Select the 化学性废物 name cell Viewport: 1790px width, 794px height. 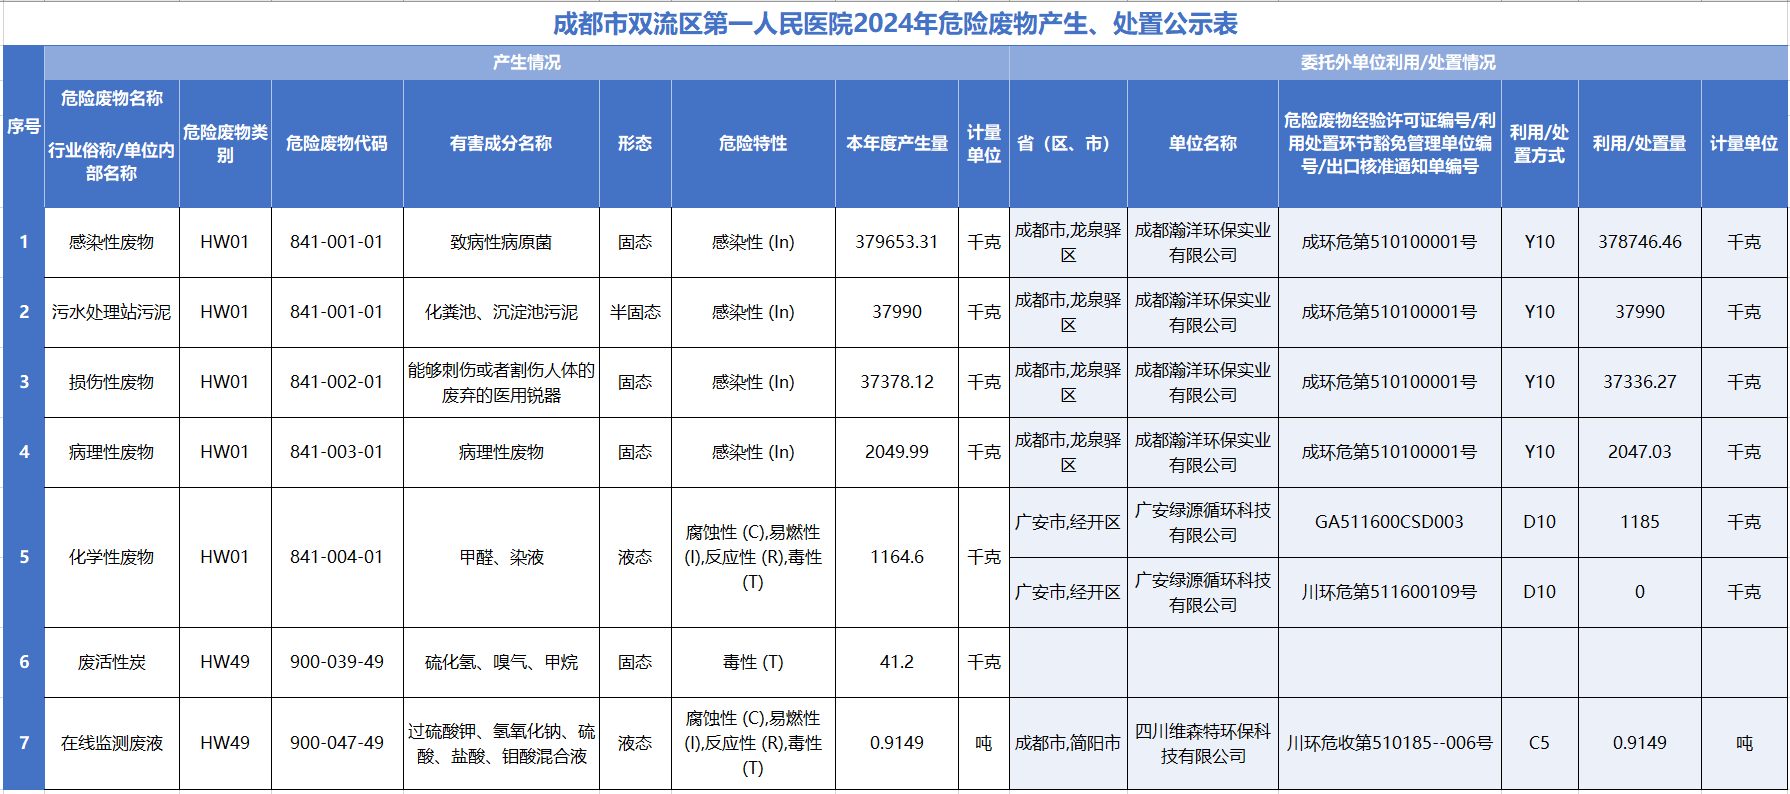pos(112,557)
